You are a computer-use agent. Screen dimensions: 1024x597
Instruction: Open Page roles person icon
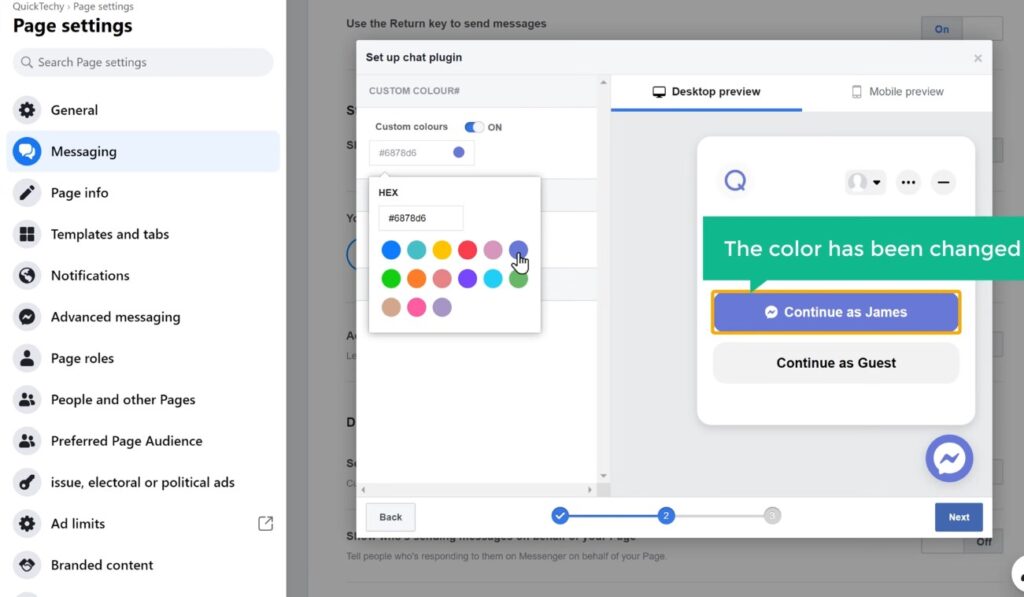pyautogui.click(x=27, y=358)
